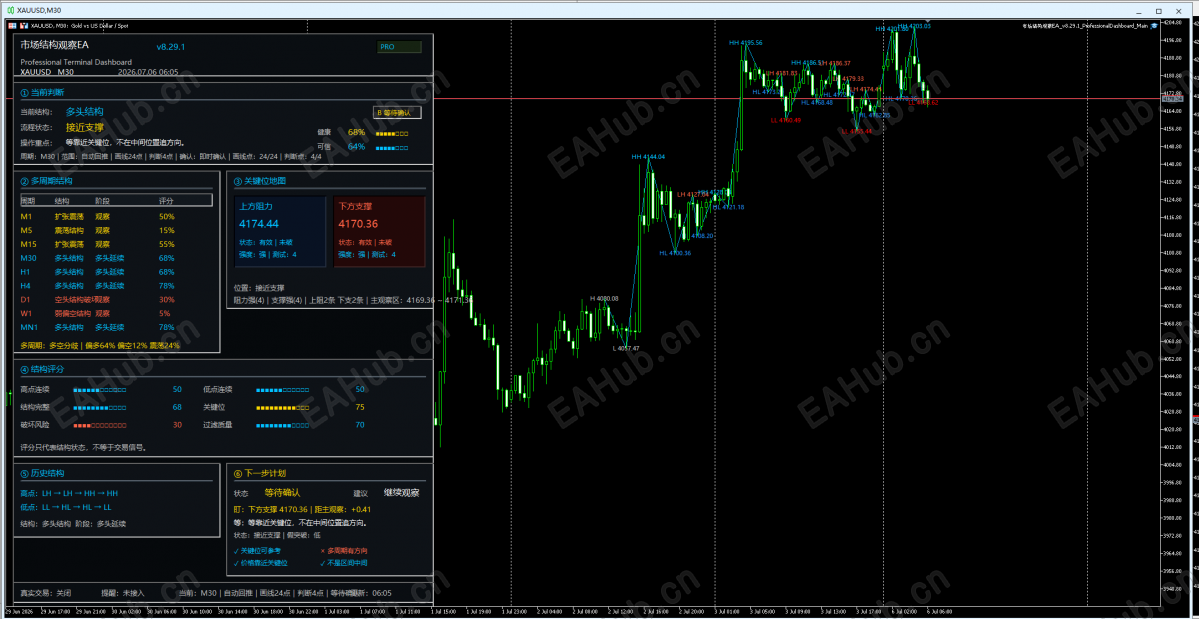Click the depth of market icon beside chart title
The height and width of the screenshot is (619, 1199).
coord(24,25)
